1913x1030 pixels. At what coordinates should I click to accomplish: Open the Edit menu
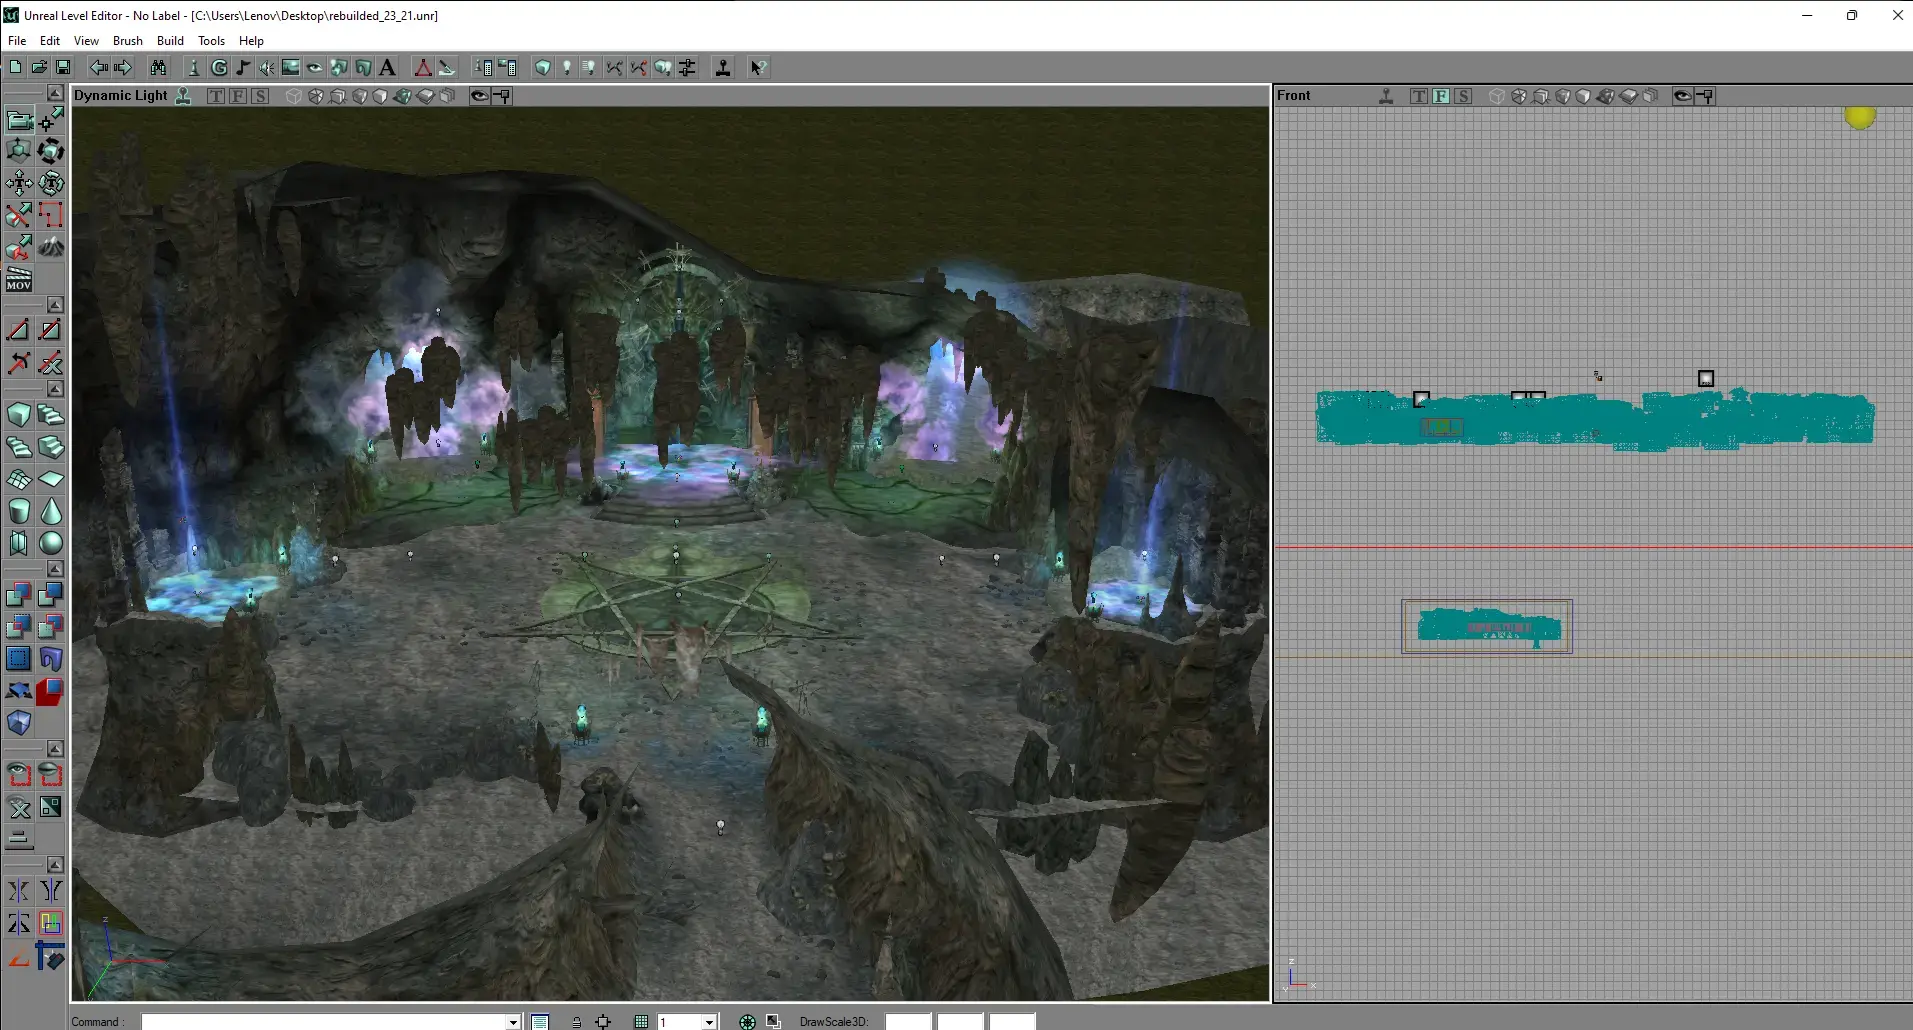(x=50, y=41)
